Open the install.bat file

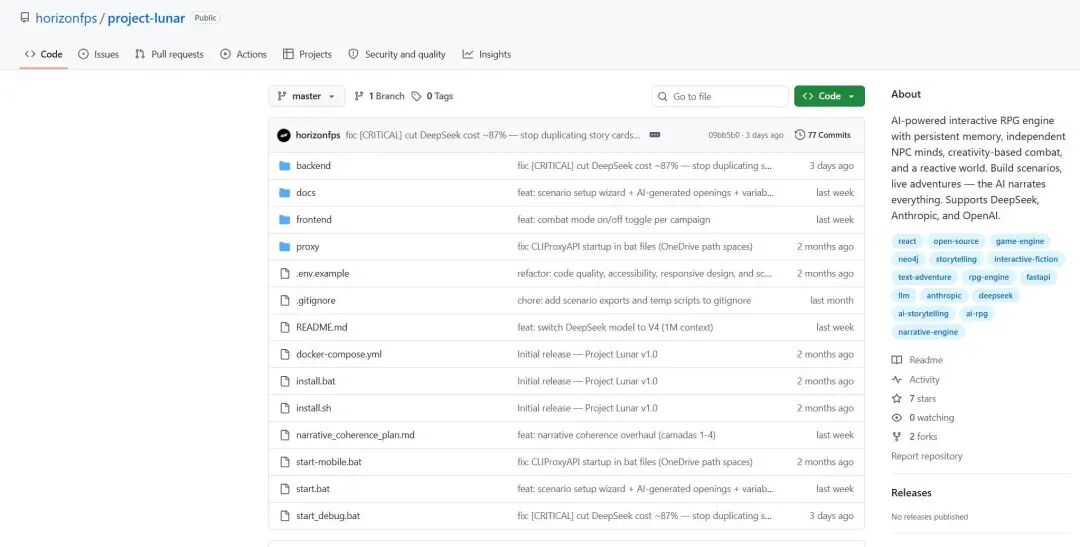tap(316, 381)
